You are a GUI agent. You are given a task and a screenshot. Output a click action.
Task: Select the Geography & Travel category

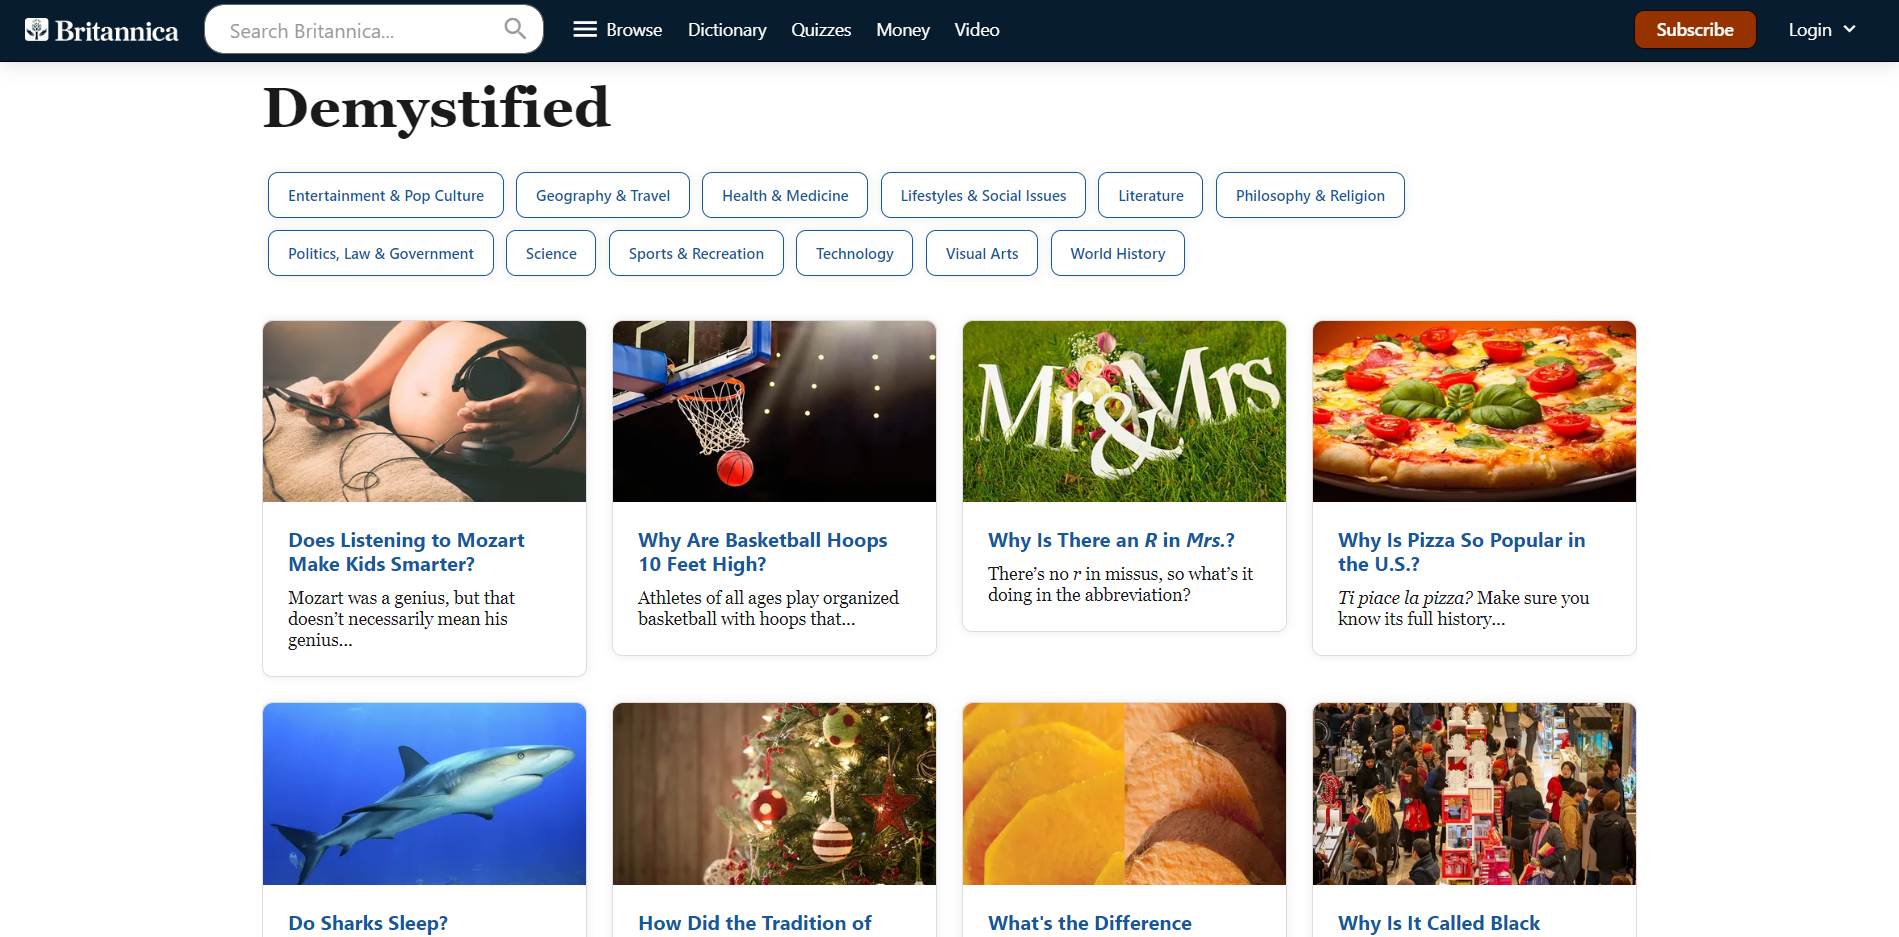pyautogui.click(x=603, y=195)
